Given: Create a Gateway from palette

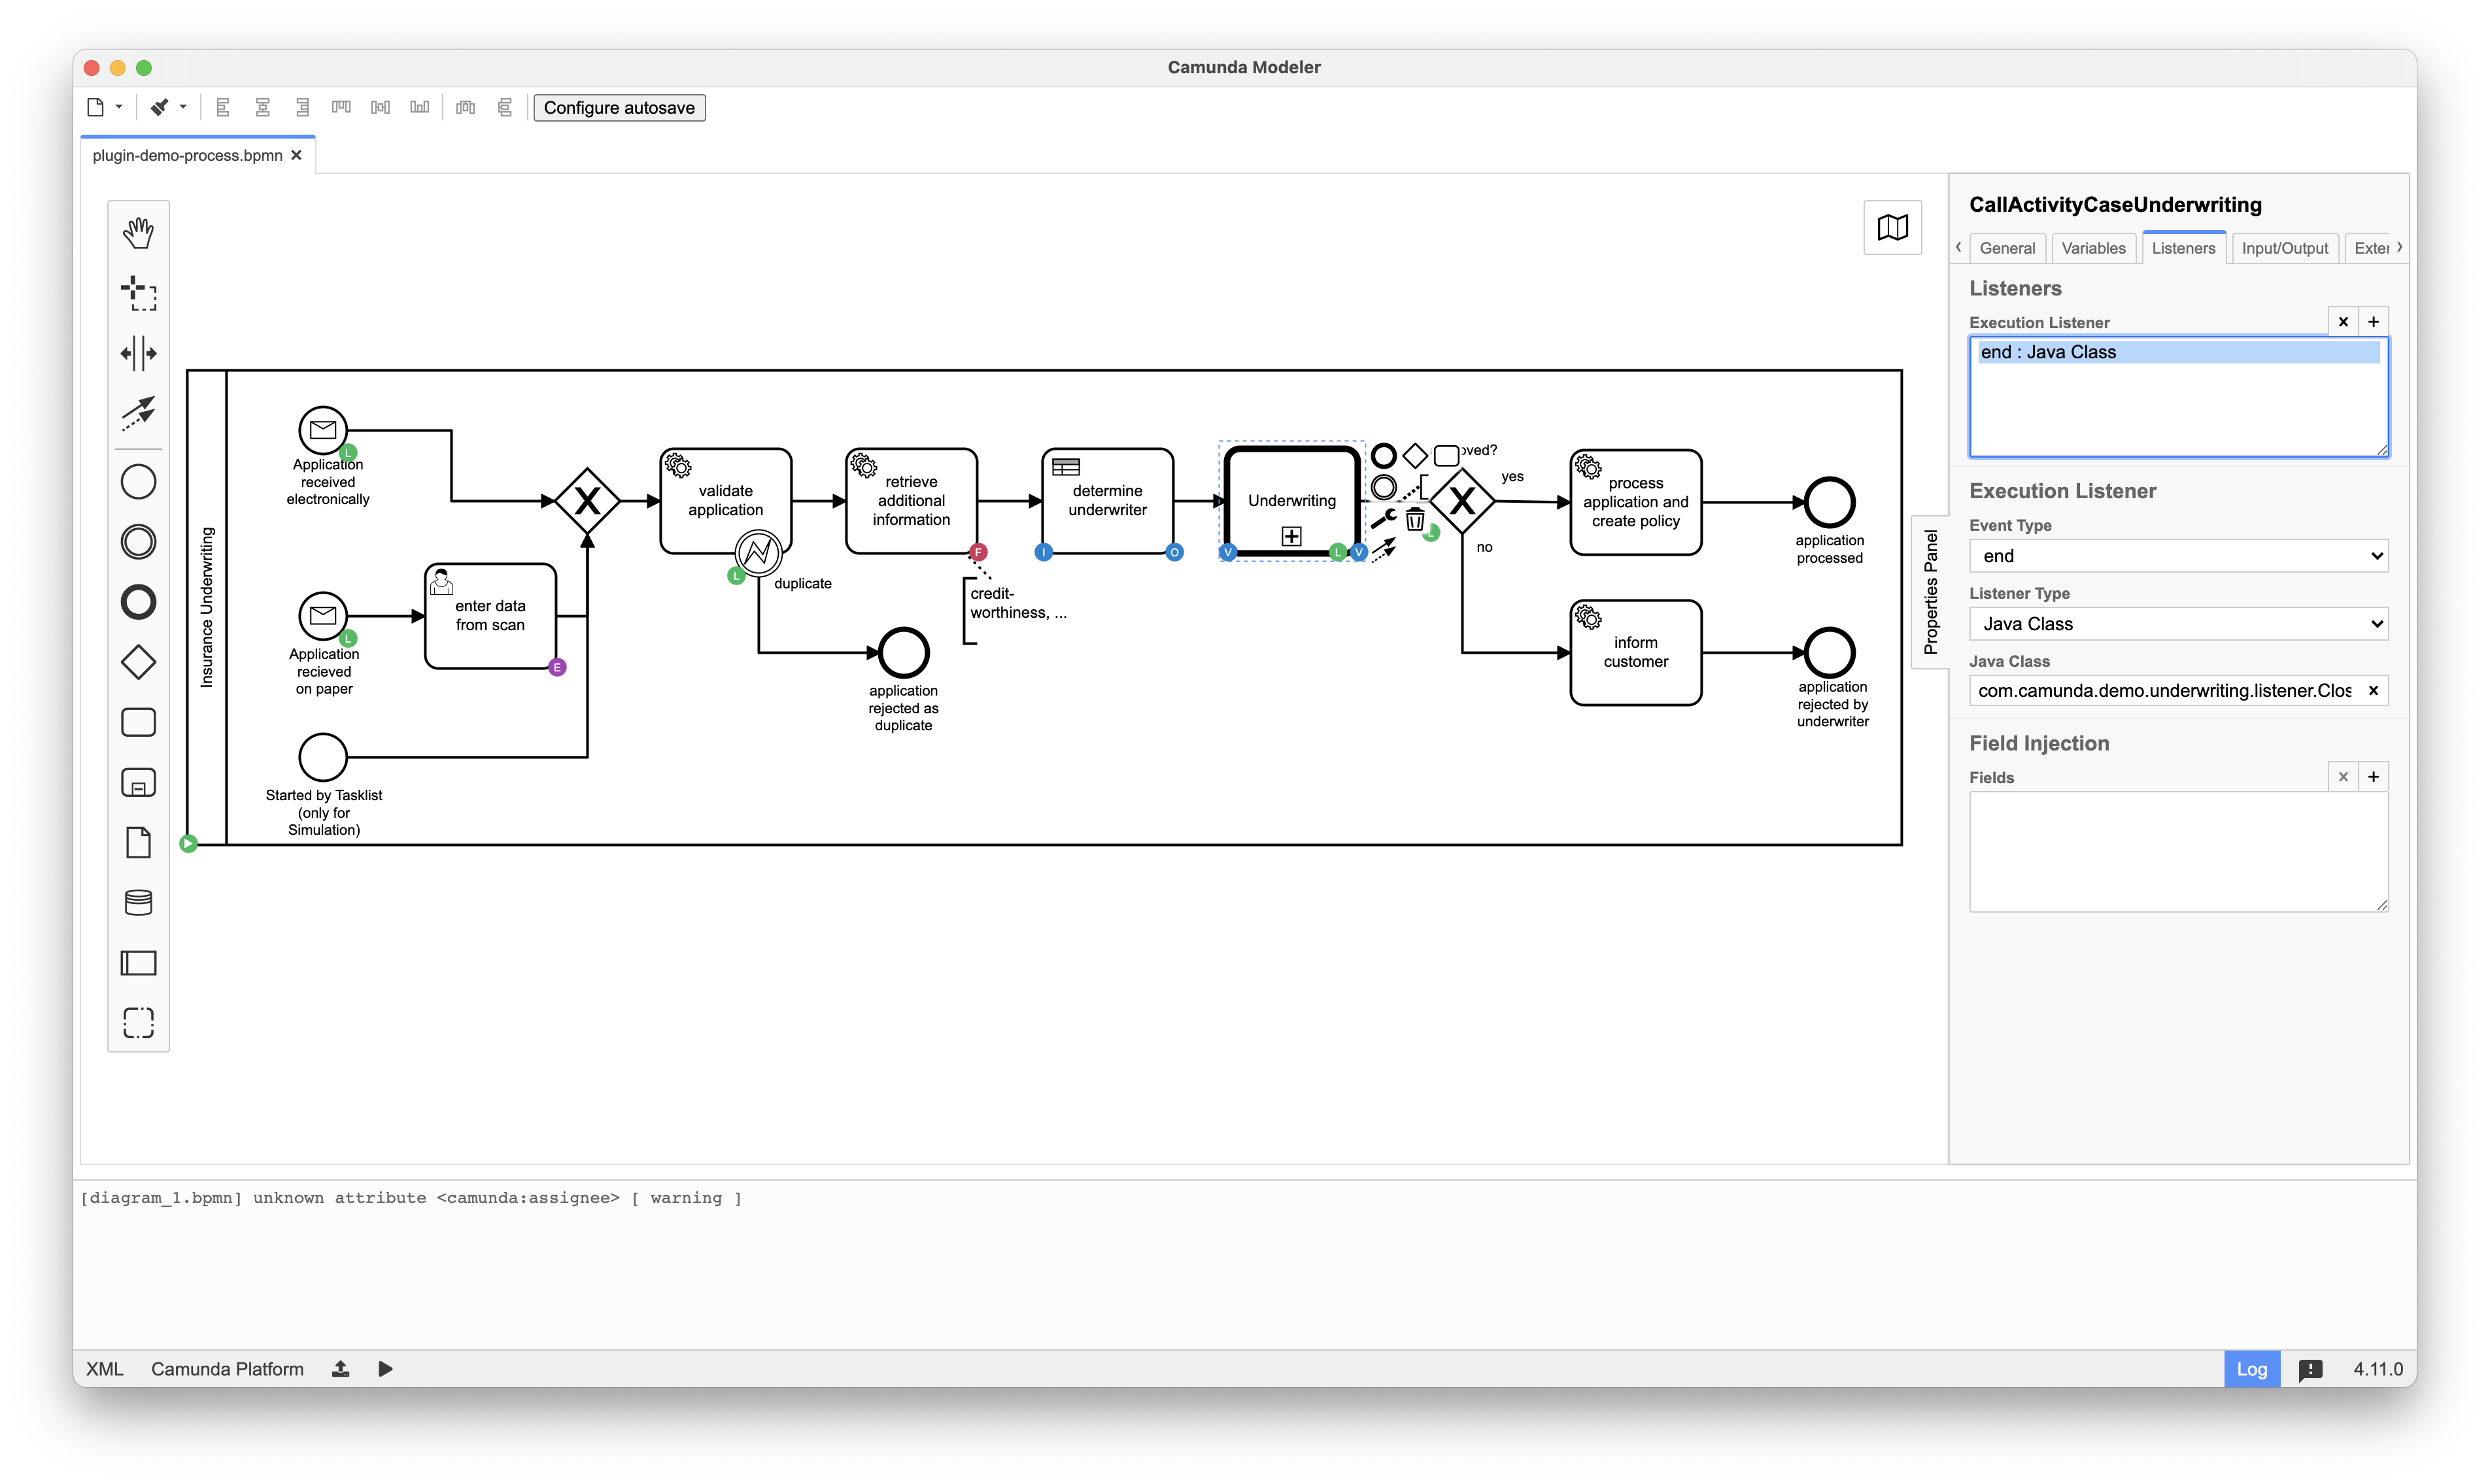Looking at the screenshot, I should pos(138,662).
